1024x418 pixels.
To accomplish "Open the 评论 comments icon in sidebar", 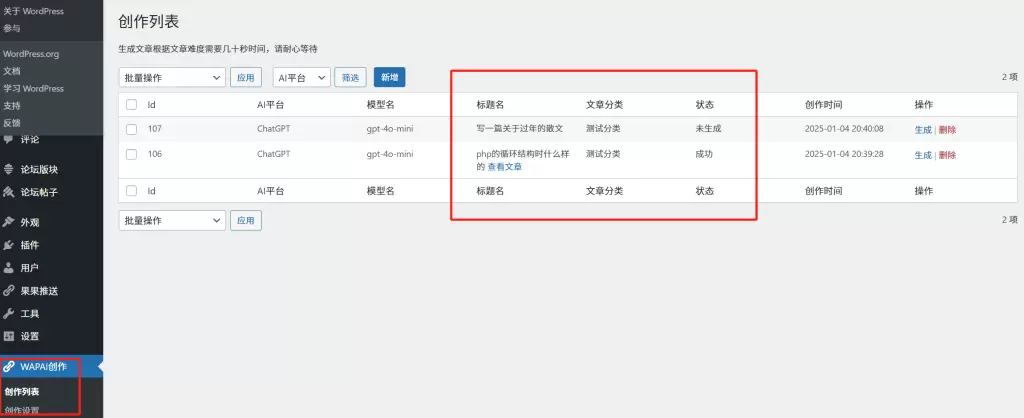I will (8, 139).
